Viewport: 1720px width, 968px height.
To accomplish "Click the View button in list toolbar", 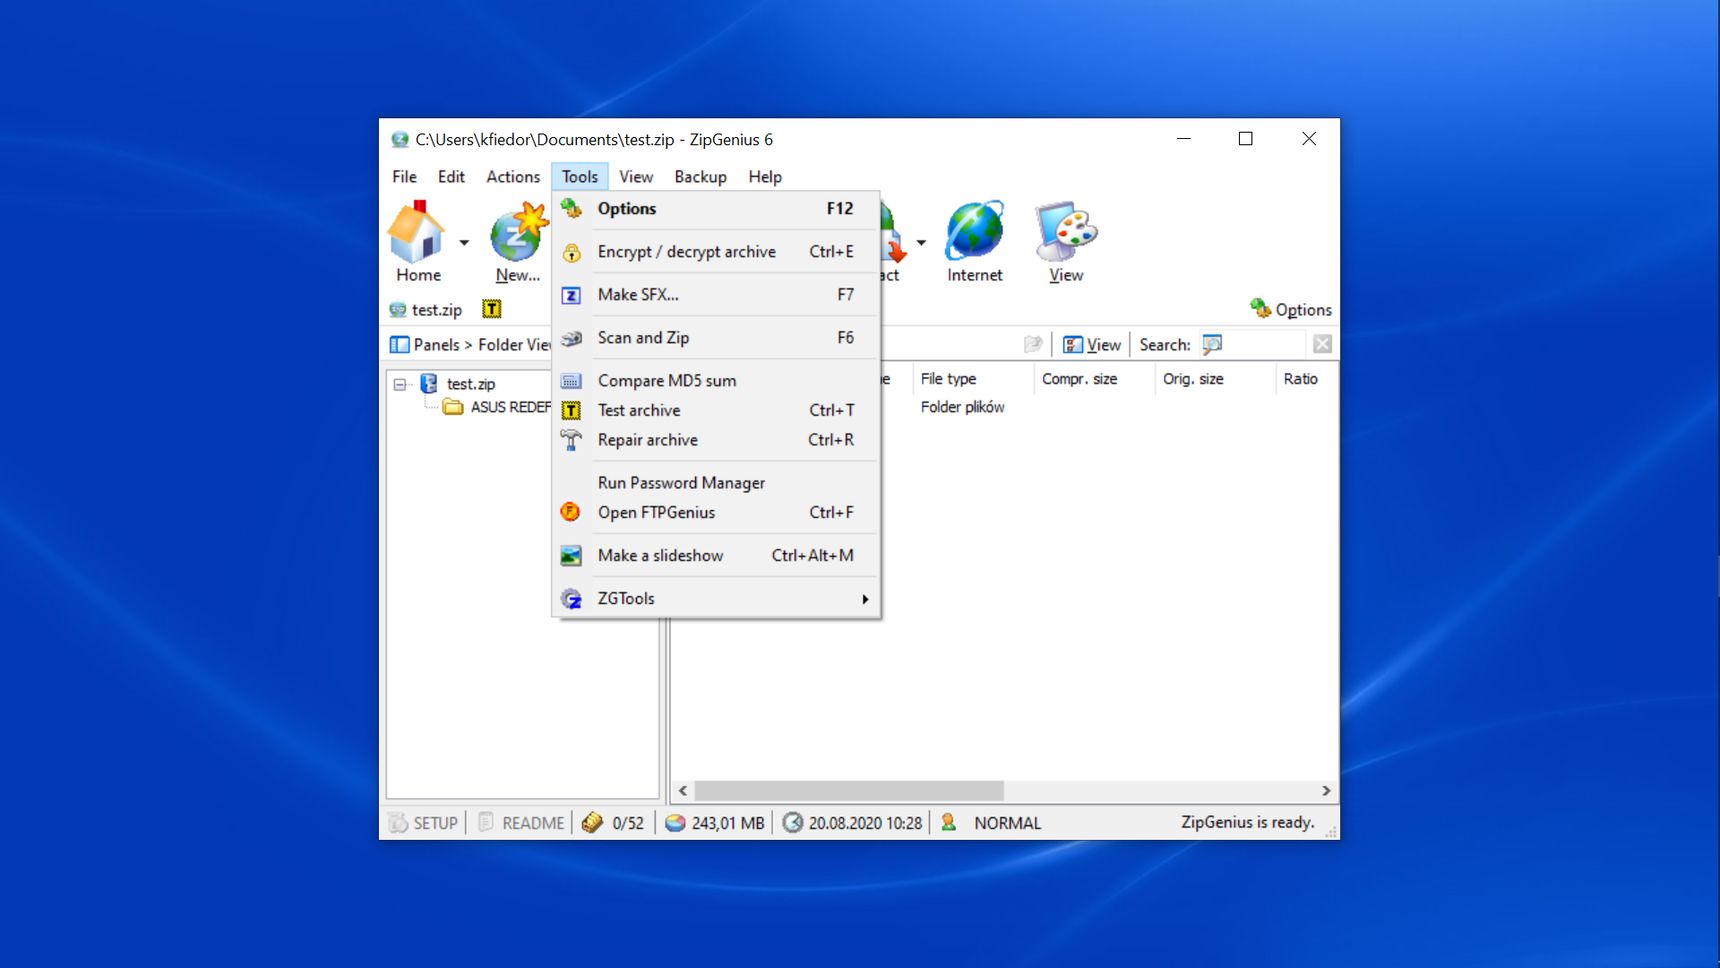I will 1092,344.
